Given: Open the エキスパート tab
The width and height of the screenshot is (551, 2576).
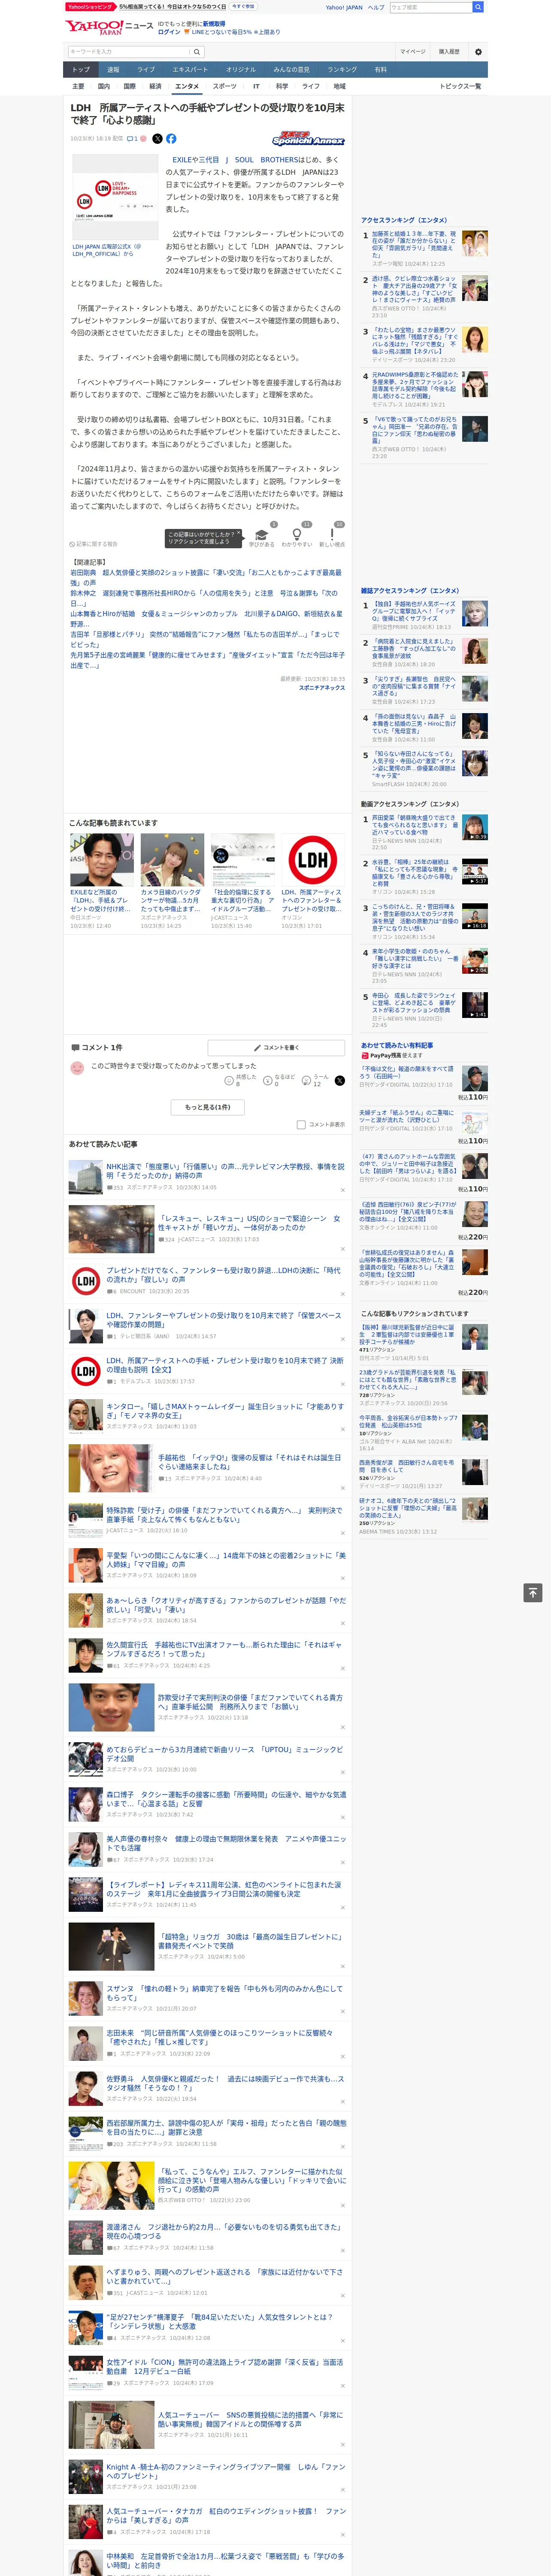Looking at the screenshot, I should pos(190,70).
